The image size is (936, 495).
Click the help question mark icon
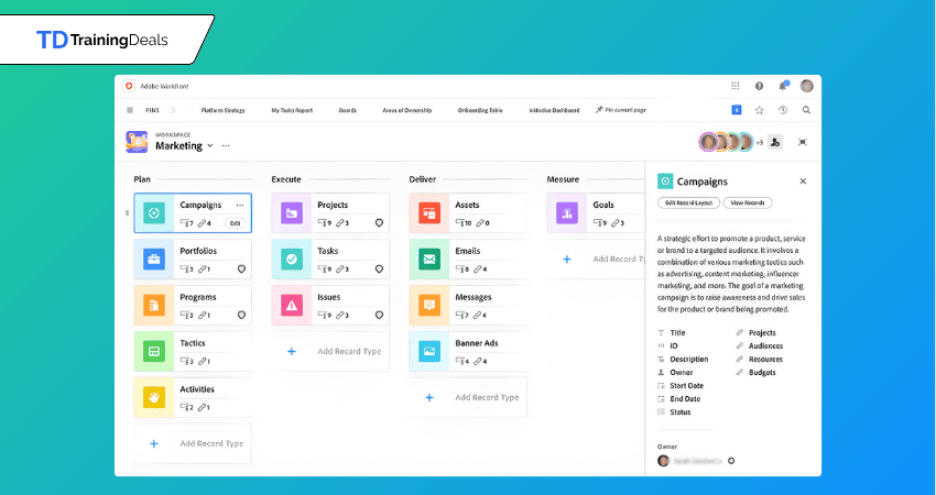coord(759,86)
